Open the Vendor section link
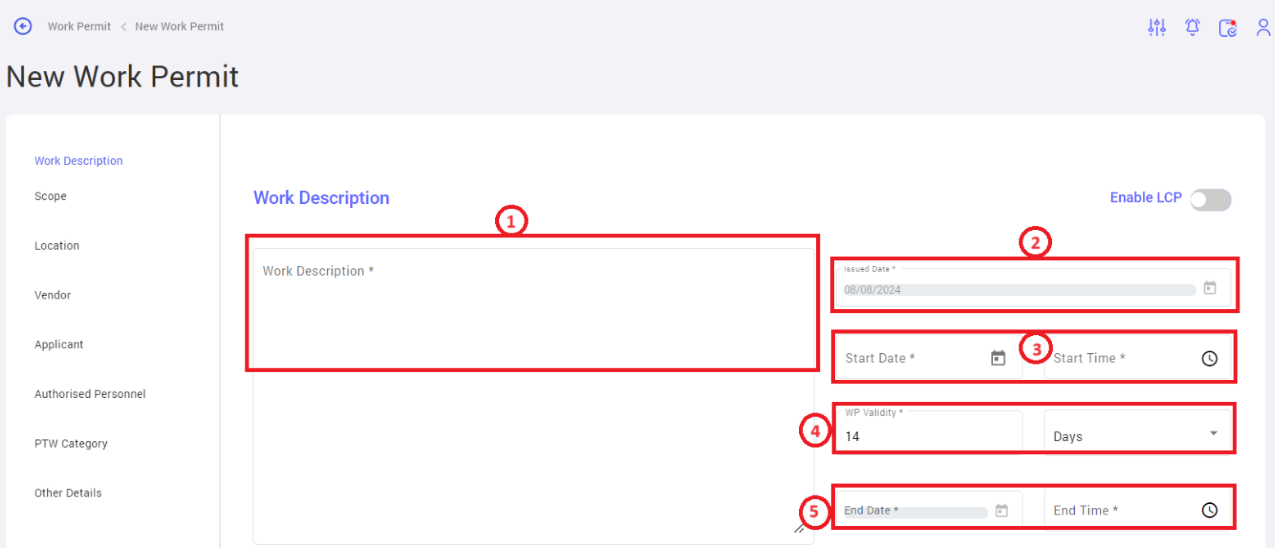 [53, 295]
